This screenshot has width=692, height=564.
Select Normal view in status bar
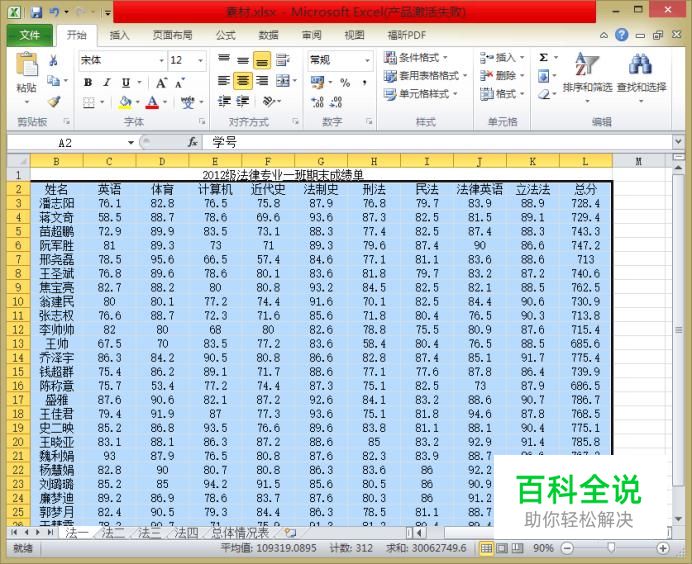click(x=486, y=549)
